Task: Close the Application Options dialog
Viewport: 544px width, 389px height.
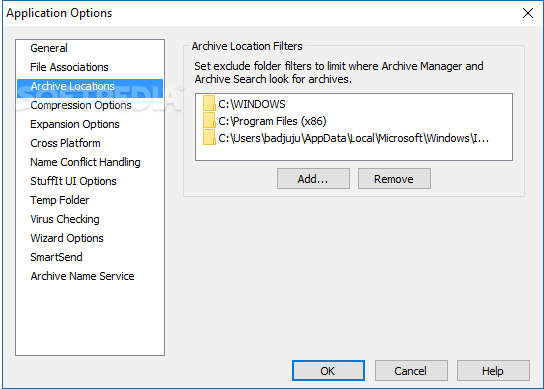Action: (x=528, y=13)
